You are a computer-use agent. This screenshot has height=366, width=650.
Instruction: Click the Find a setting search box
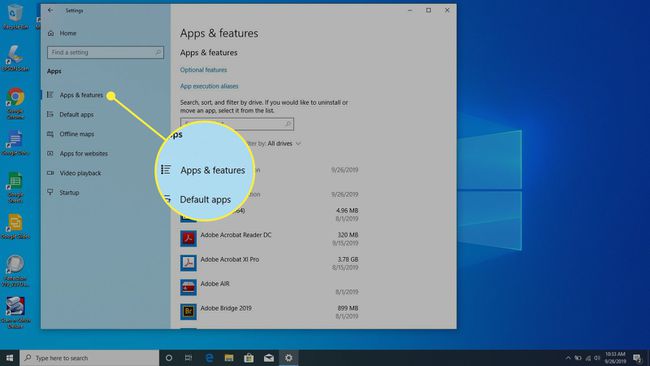click(x=105, y=53)
